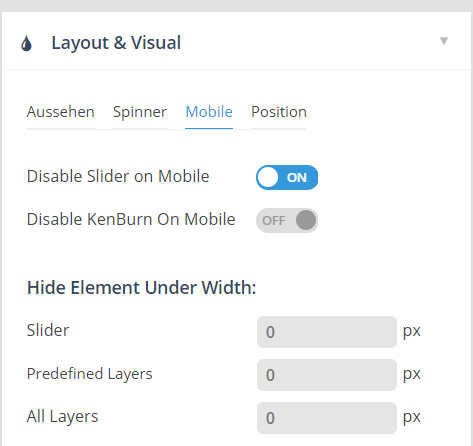
Task: Click the Slider label under Hide Element
Action: [48, 330]
